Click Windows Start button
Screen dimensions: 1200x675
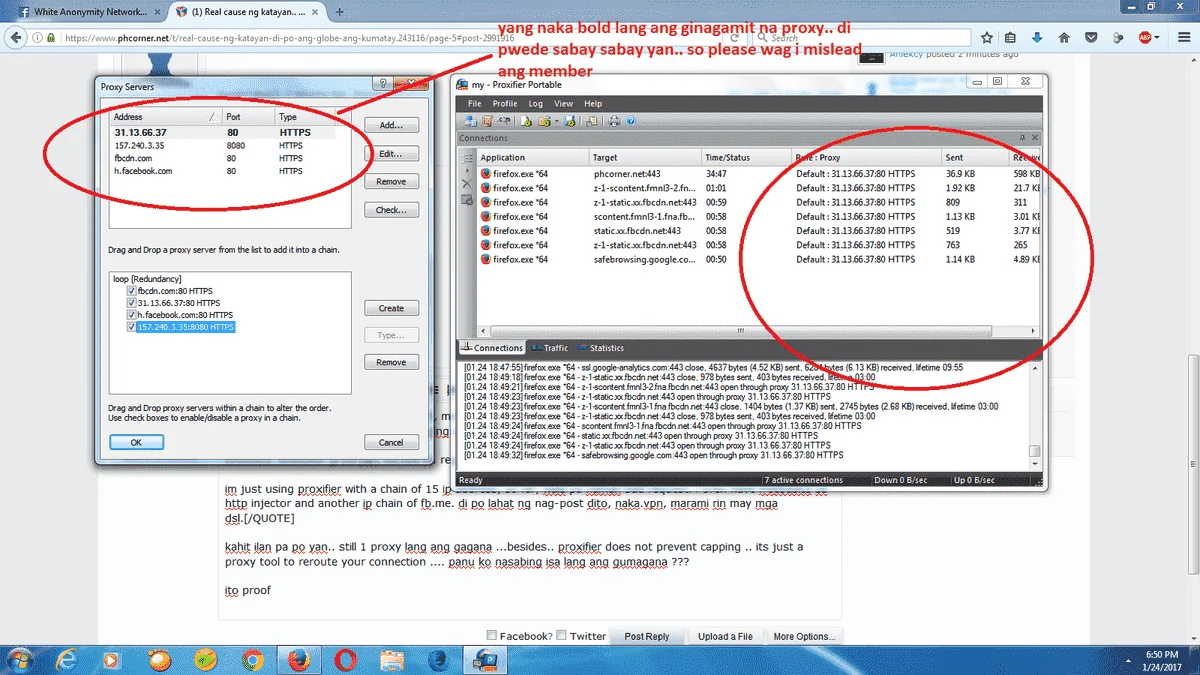click(x=20, y=660)
